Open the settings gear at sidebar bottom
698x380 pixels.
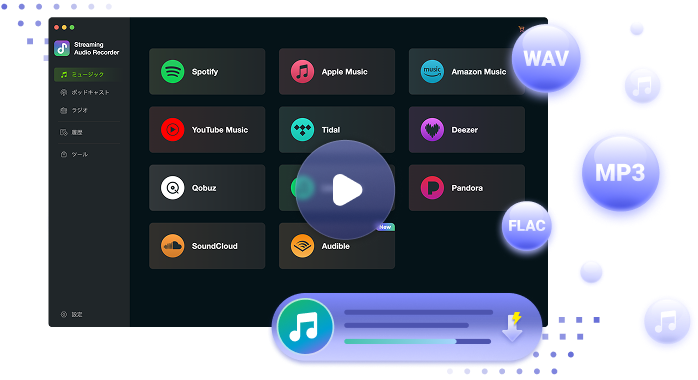pyautogui.click(x=64, y=314)
